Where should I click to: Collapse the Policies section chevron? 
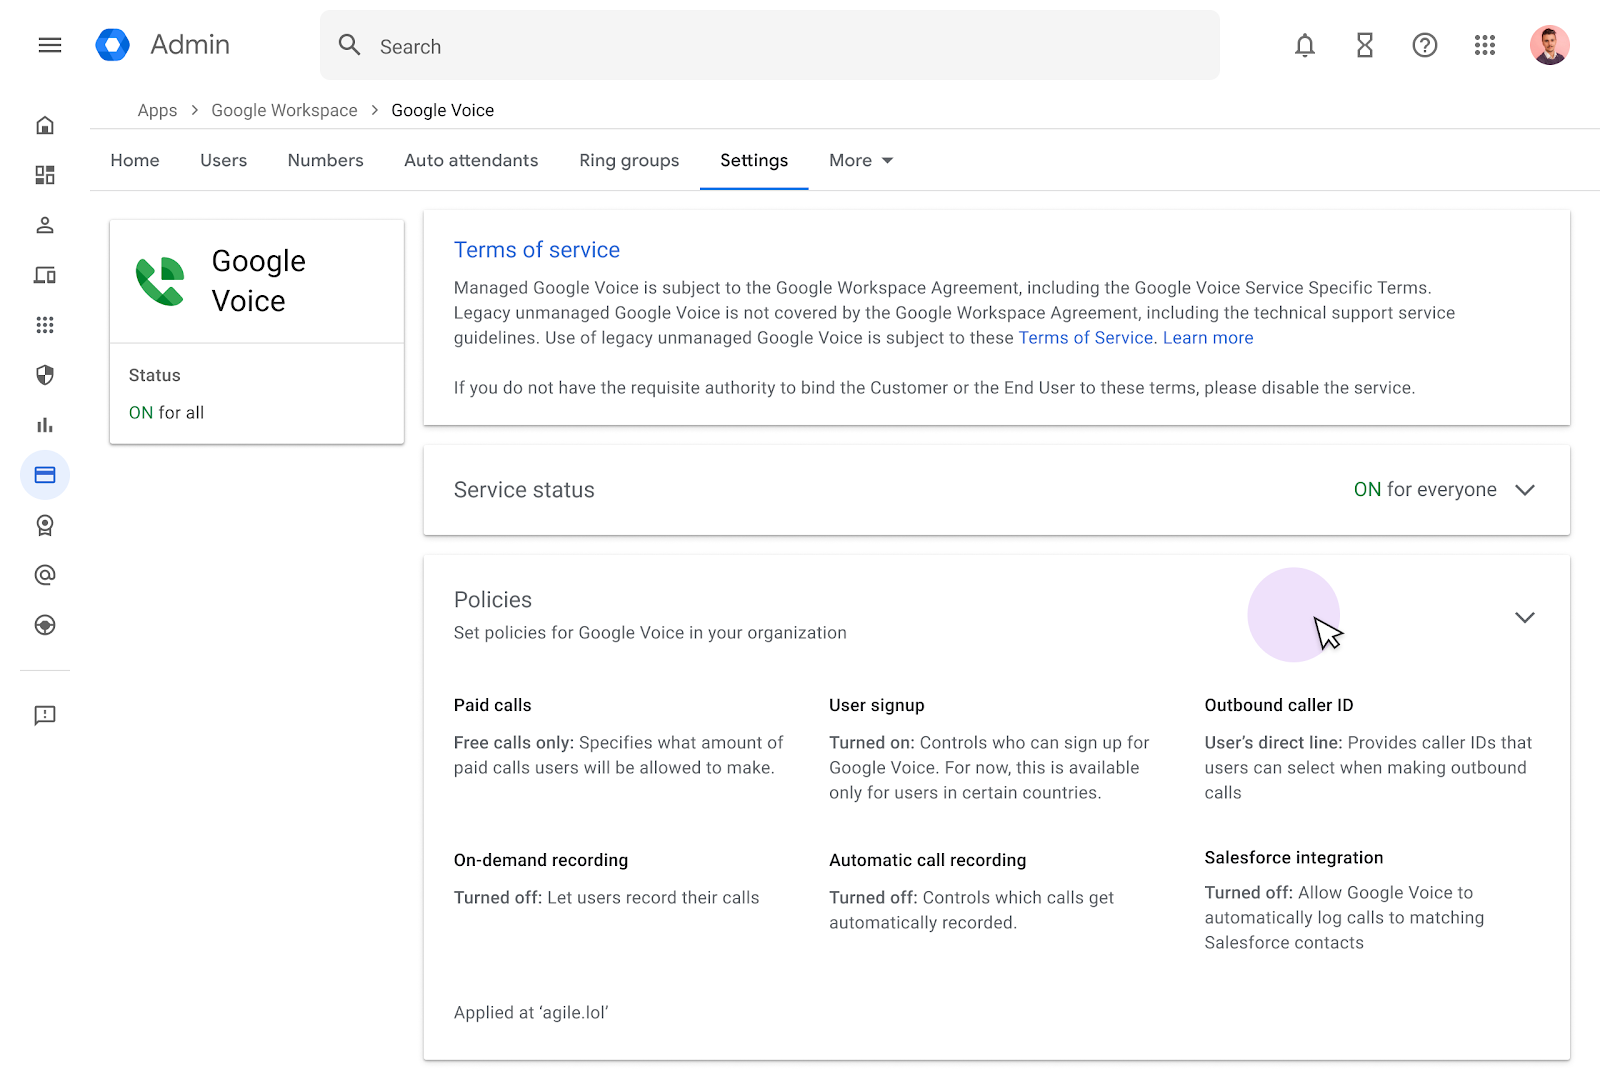[1524, 617]
